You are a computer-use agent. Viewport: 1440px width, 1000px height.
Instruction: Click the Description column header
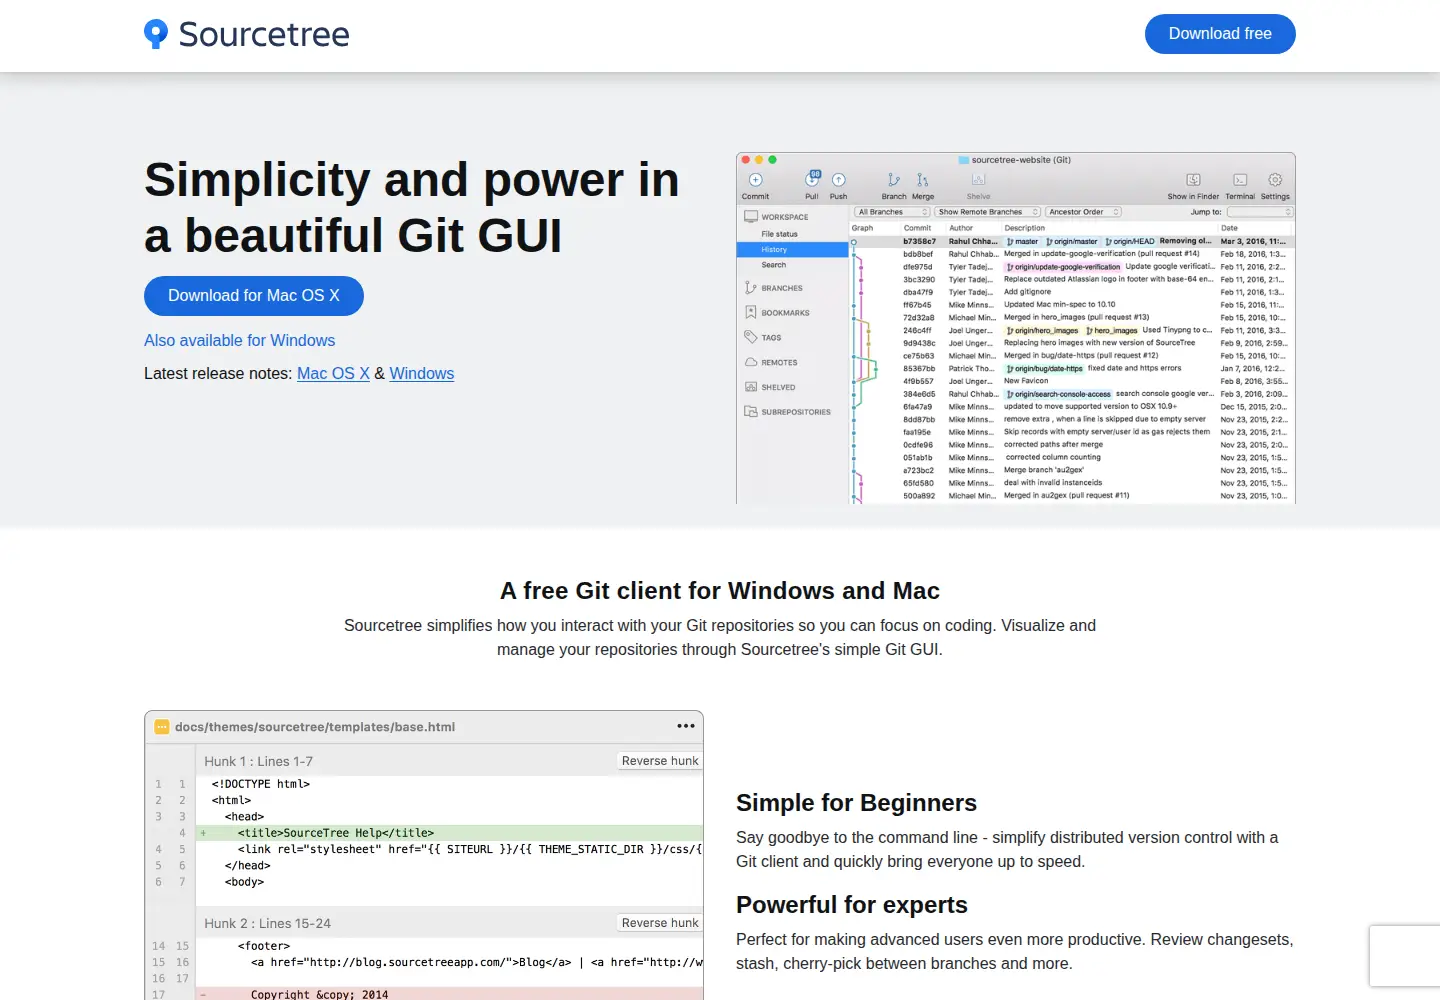coord(1025,228)
